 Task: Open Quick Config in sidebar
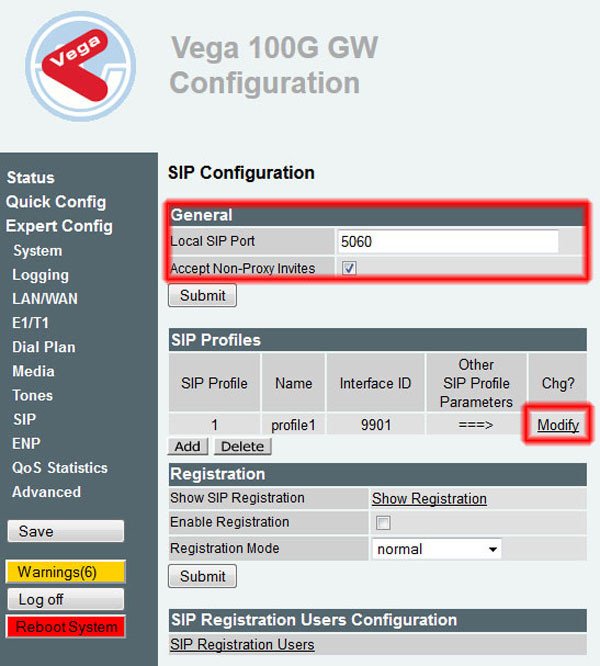pyautogui.click(x=56, y=202)
